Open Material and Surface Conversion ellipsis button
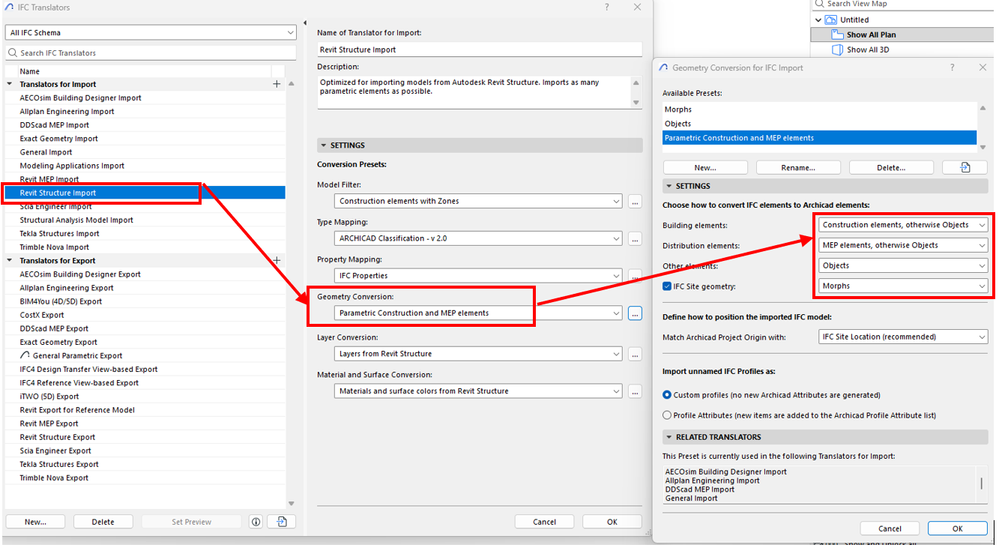 coord(635,392)
